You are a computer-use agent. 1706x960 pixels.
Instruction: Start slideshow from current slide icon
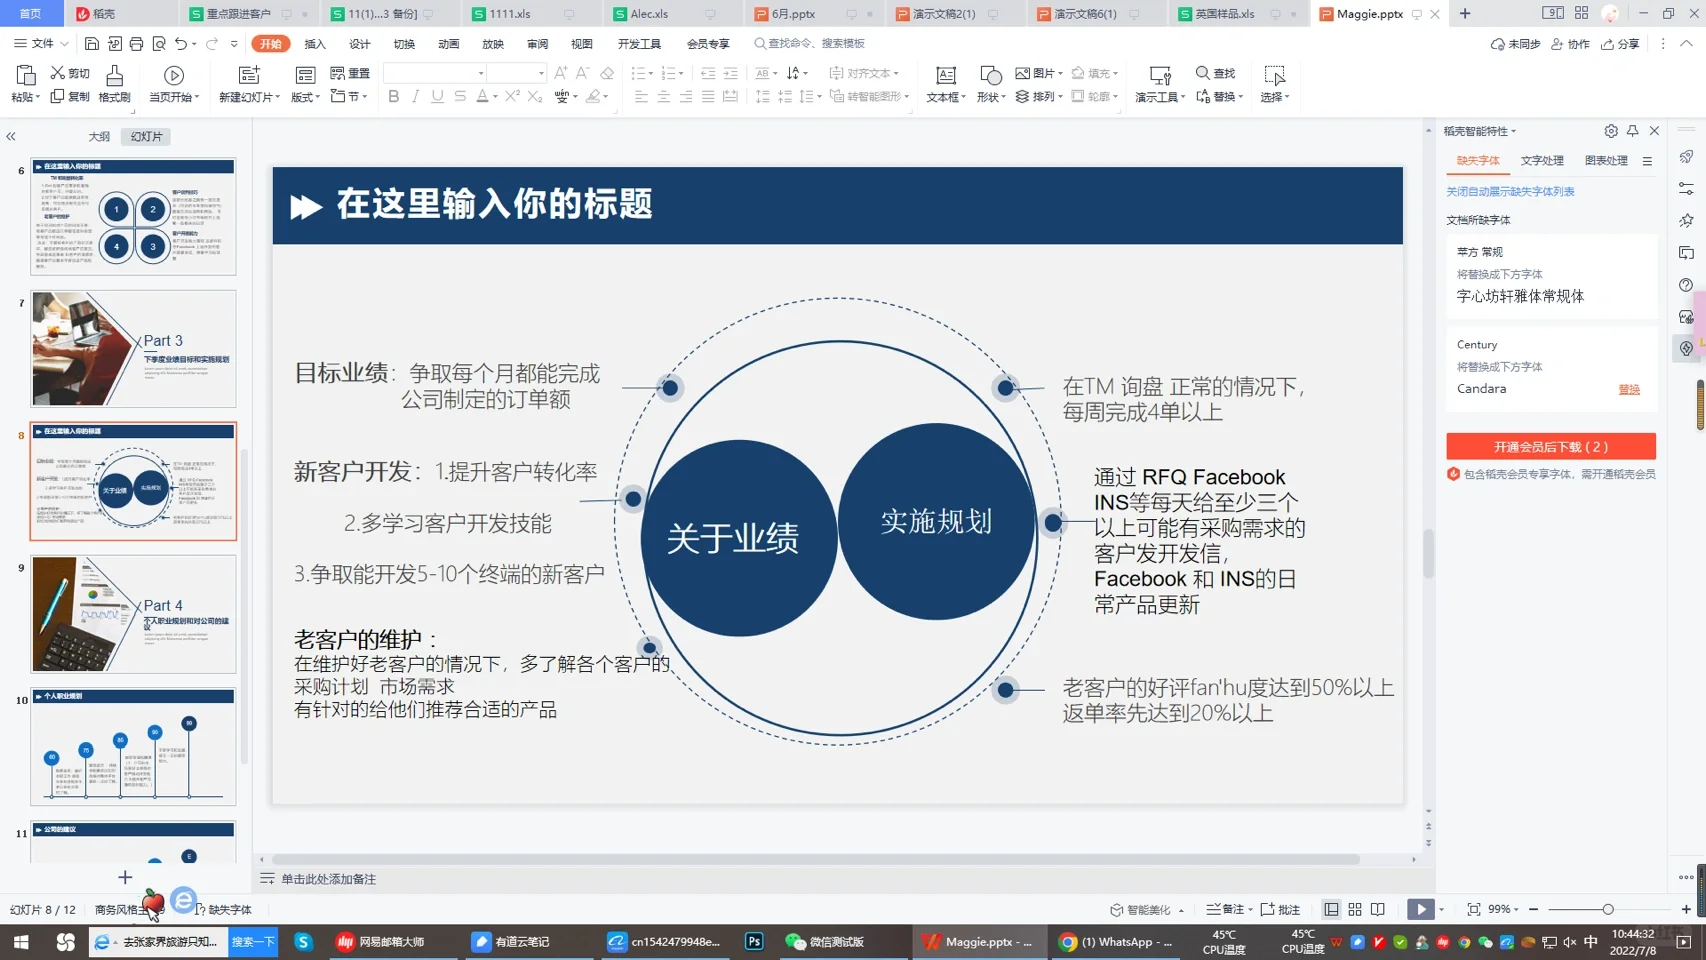(174, 75)
